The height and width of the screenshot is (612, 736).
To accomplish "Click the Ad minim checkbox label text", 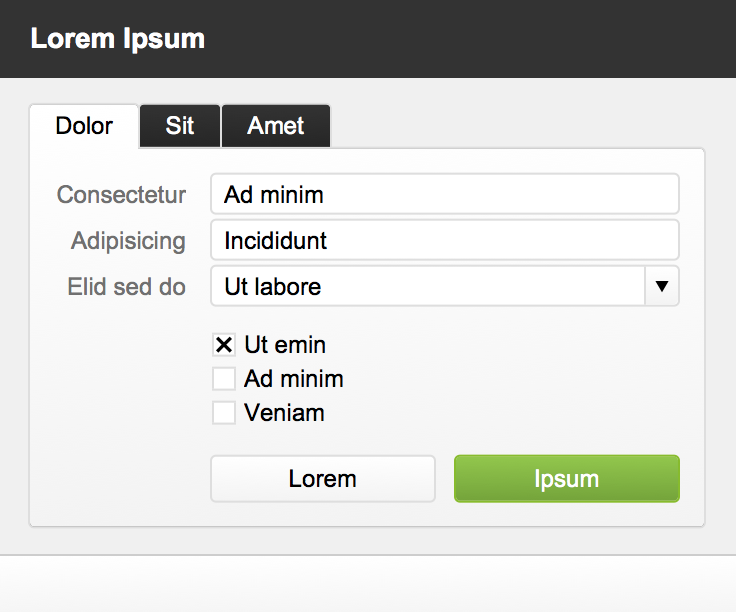I will tap(294, 379).
